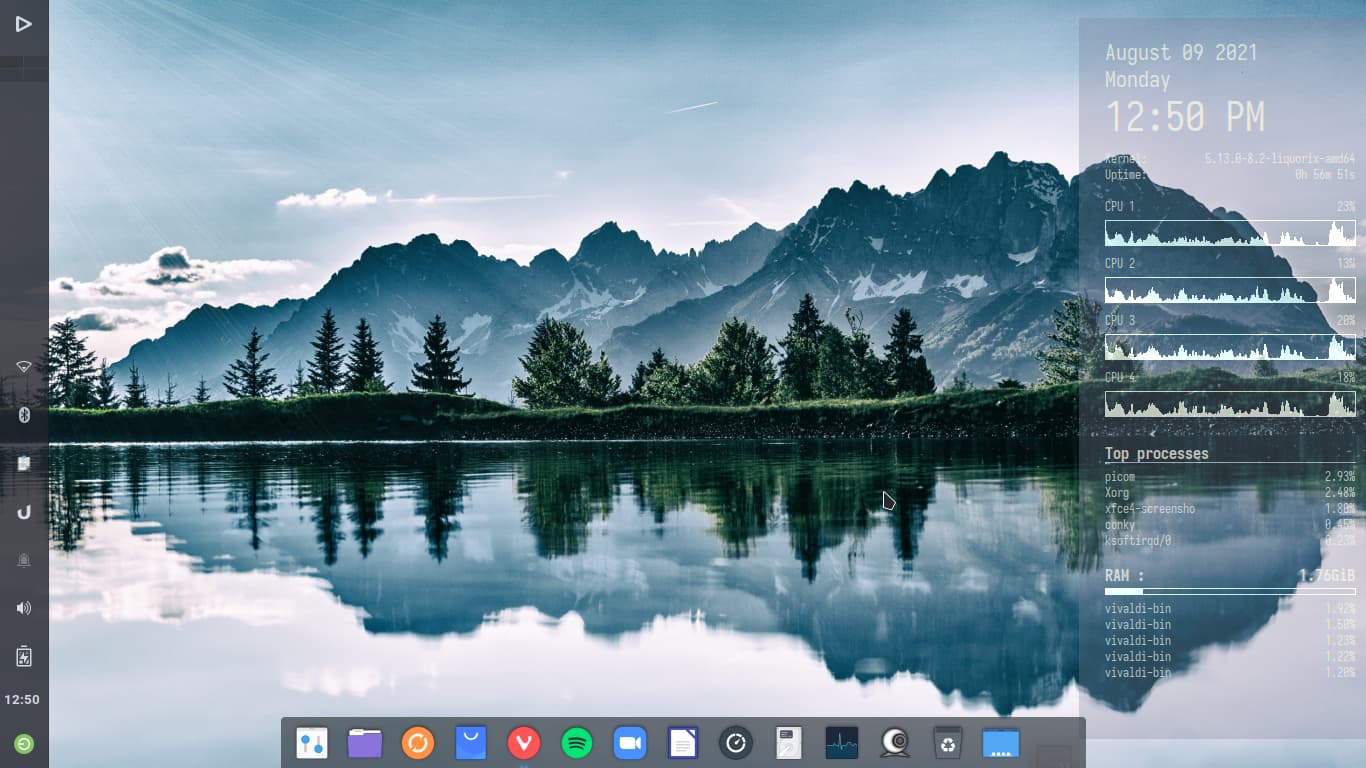Screen dimensions: 1366x768
Task: Click the show desktop icon in dock
Action: pyautogui.click(x=1001, y=743)
